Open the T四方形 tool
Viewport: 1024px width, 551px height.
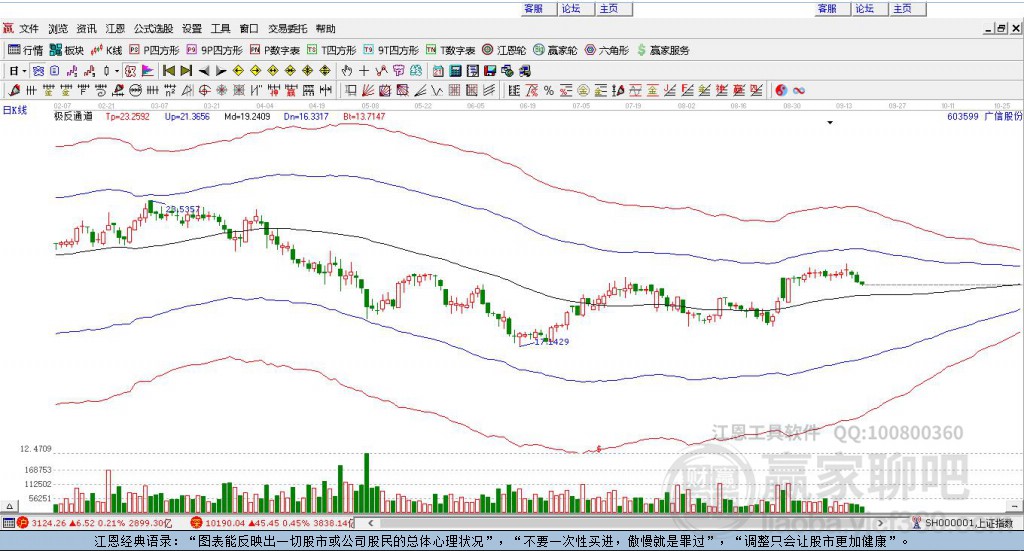coord(332,50)
